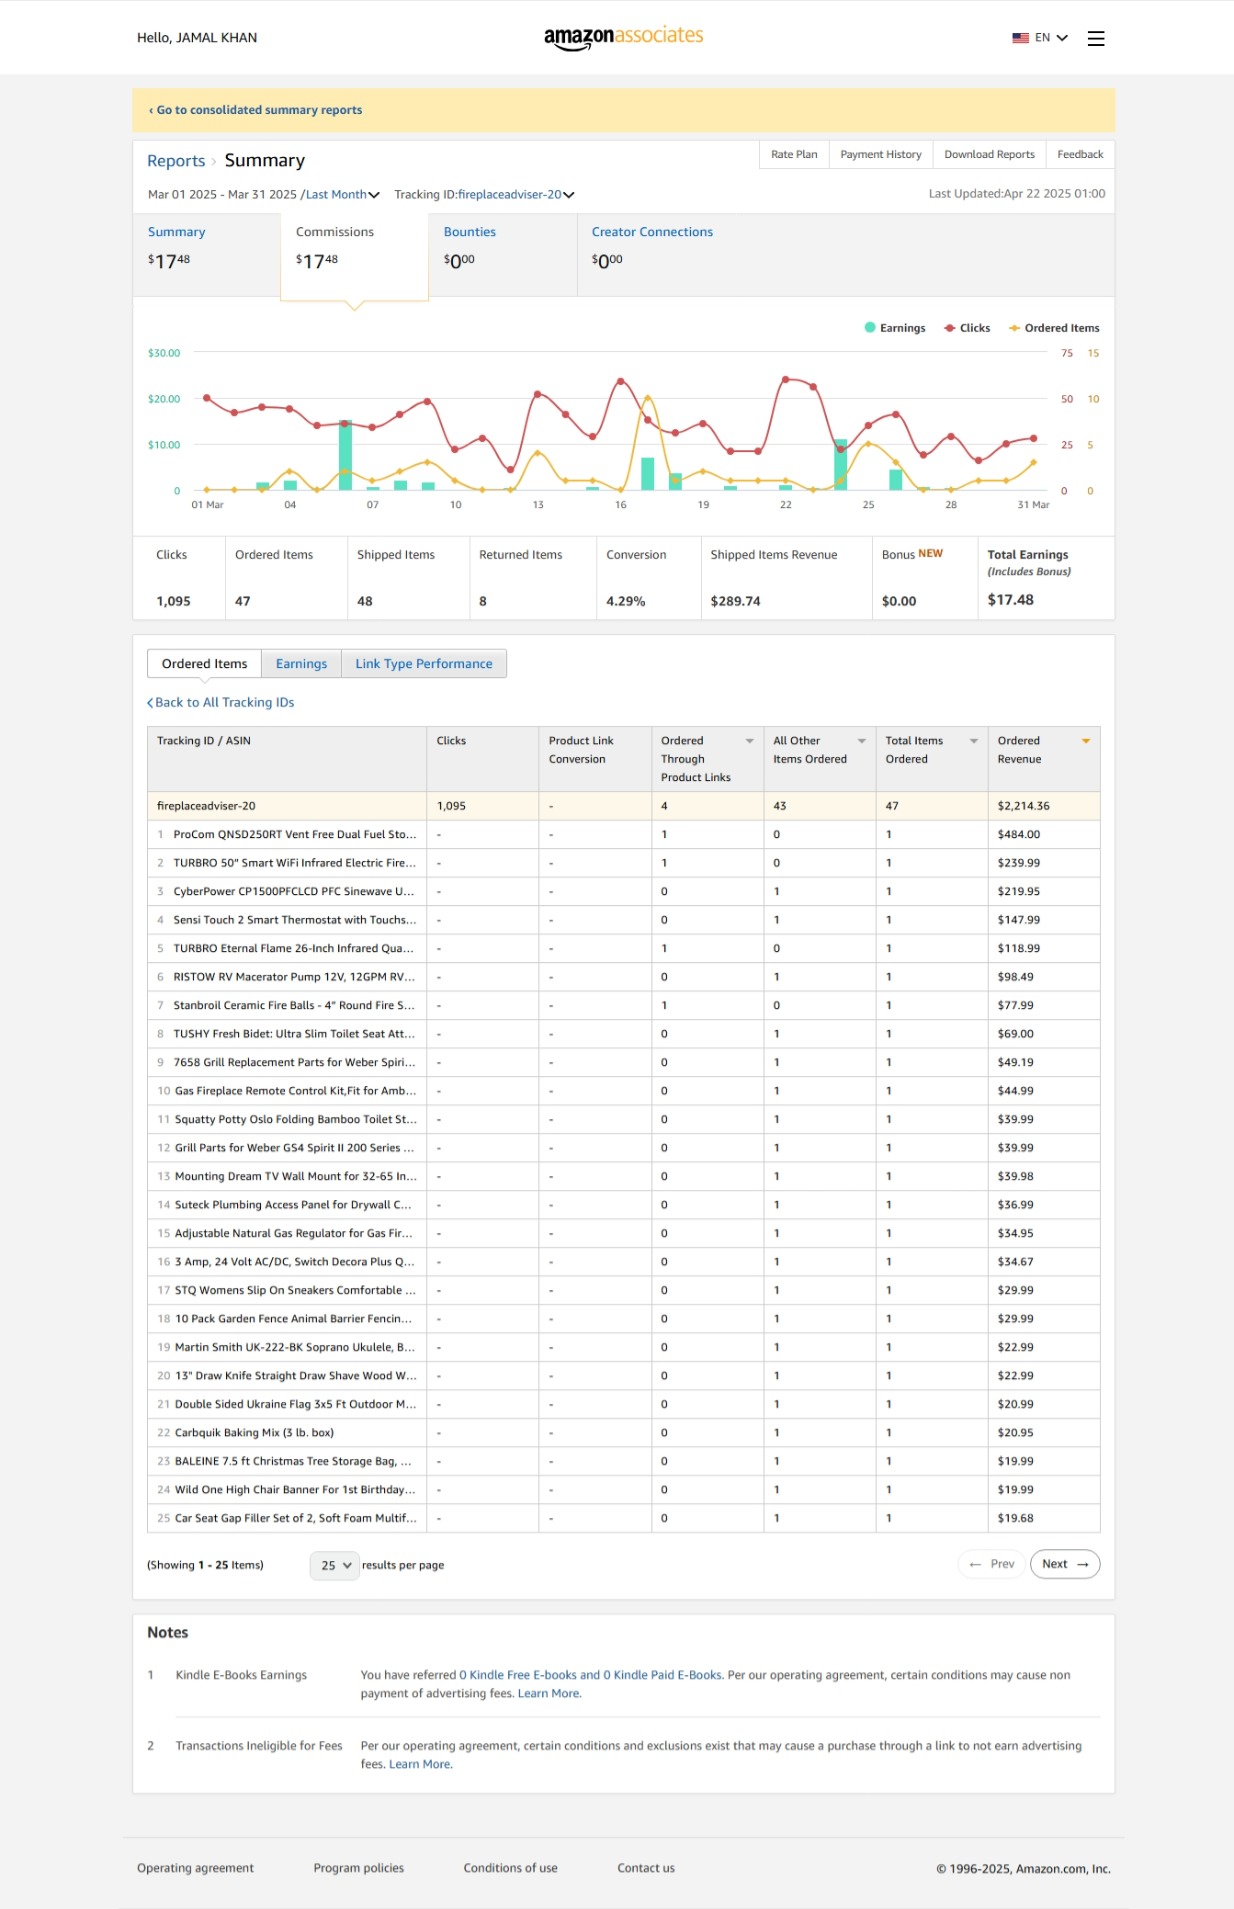This screenshot has height=1909, width=1234.
Task: Select the Bounties tab
Action: [503, 254]
